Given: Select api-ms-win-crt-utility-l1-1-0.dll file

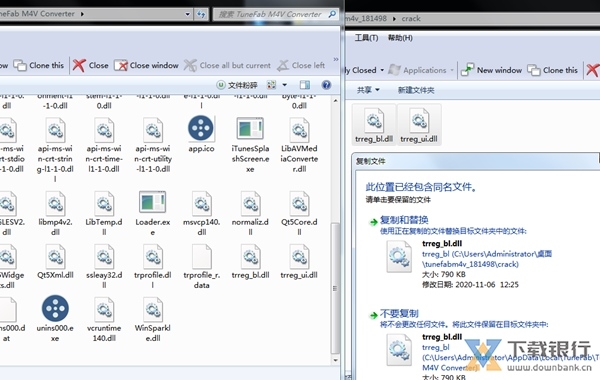Looking at the screenshot, I should [153, 144].
